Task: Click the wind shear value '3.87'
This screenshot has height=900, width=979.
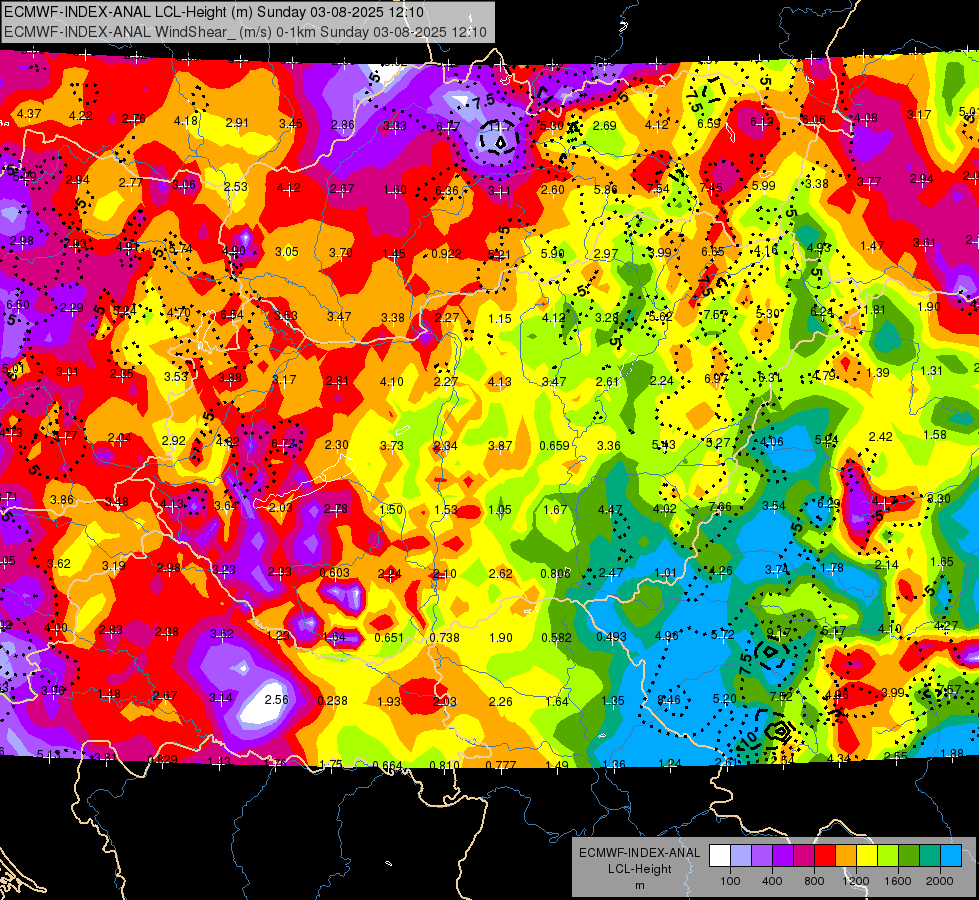Action: pyautogui.click(x=500, y=445)
